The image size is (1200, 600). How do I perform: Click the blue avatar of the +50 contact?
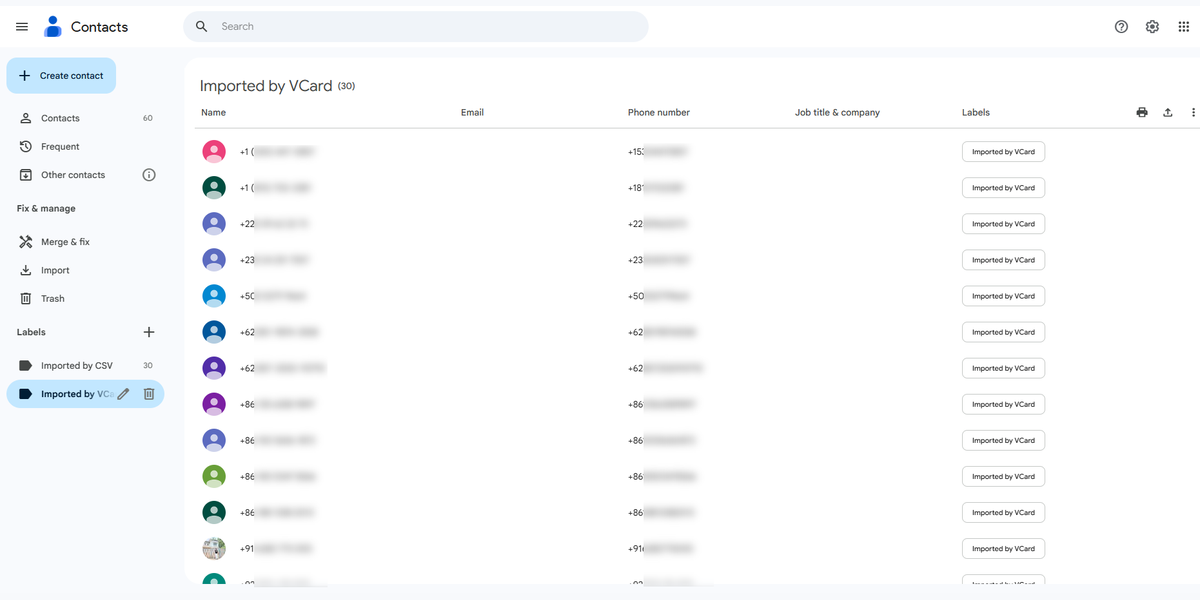pyautogui.click(x=214, y=296)
